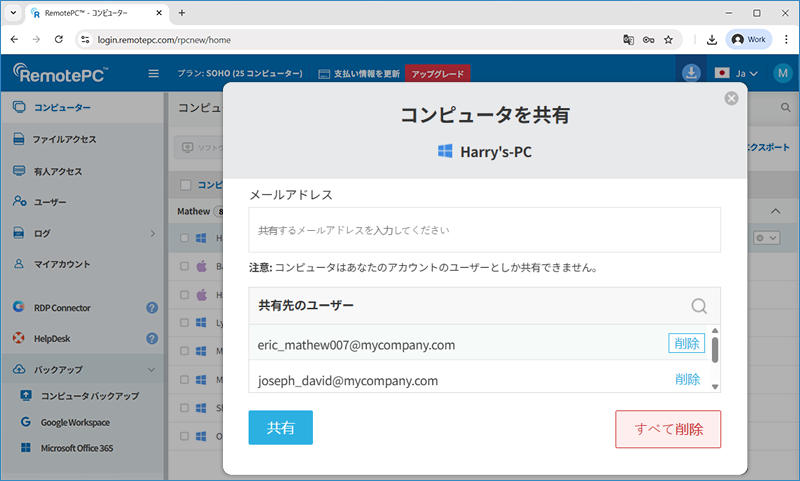
Task: Reload the browser page
Action: click(x=59, y=39)
